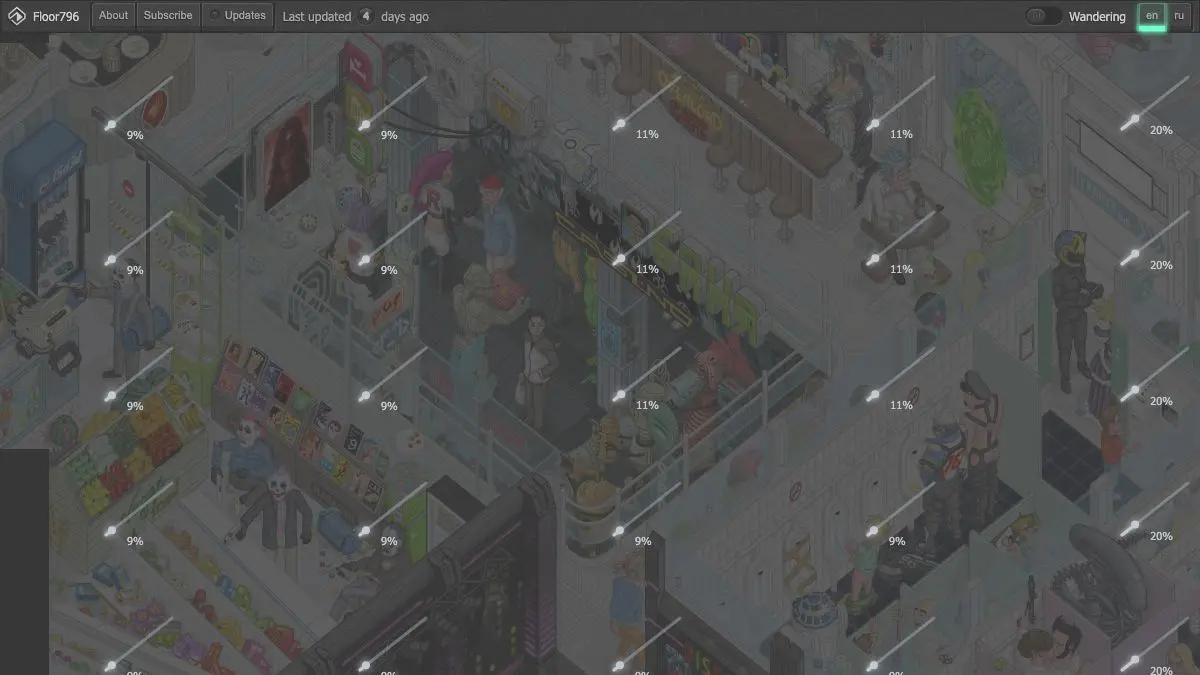Toggle the Wandering mode switch
The width and height of the screenshot is (1200, 675).
[x=1043, y=16]
